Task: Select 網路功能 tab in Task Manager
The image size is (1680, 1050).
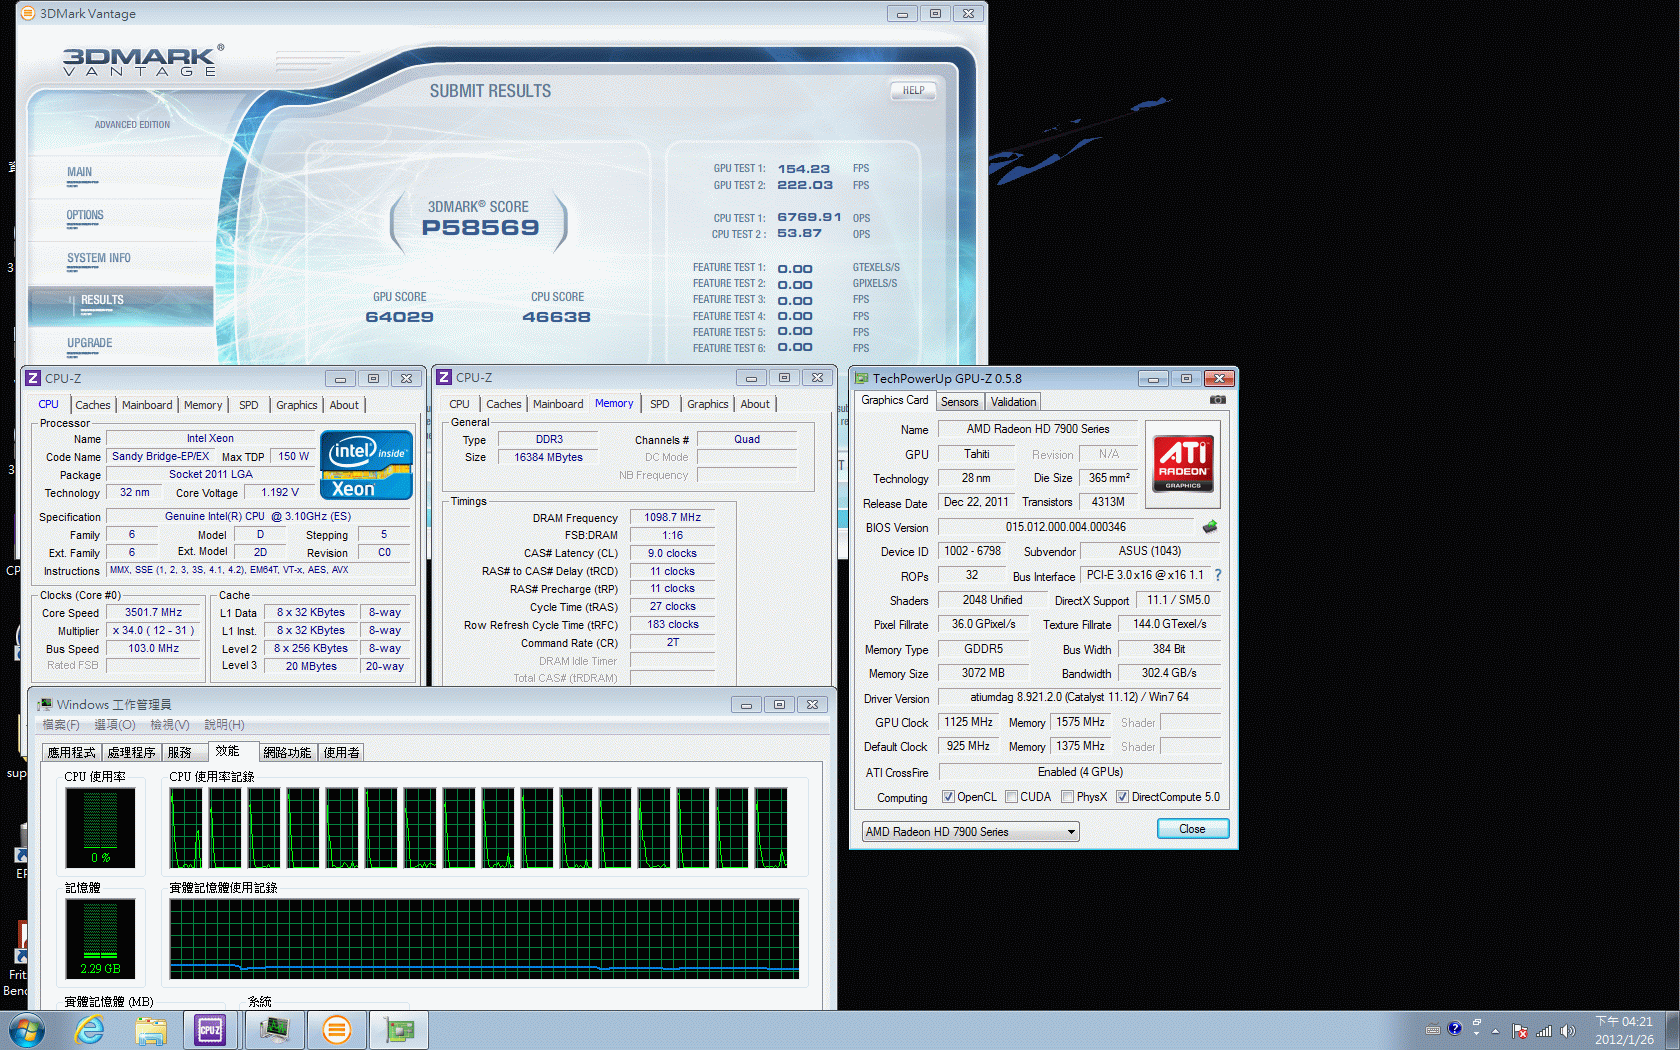Action: (287, 753)
